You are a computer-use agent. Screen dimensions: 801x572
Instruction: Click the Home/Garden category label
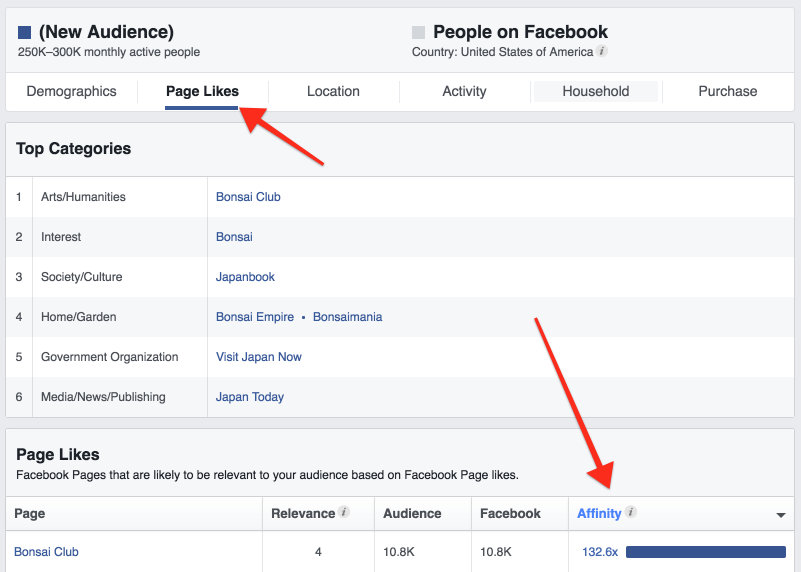[79, 317]
